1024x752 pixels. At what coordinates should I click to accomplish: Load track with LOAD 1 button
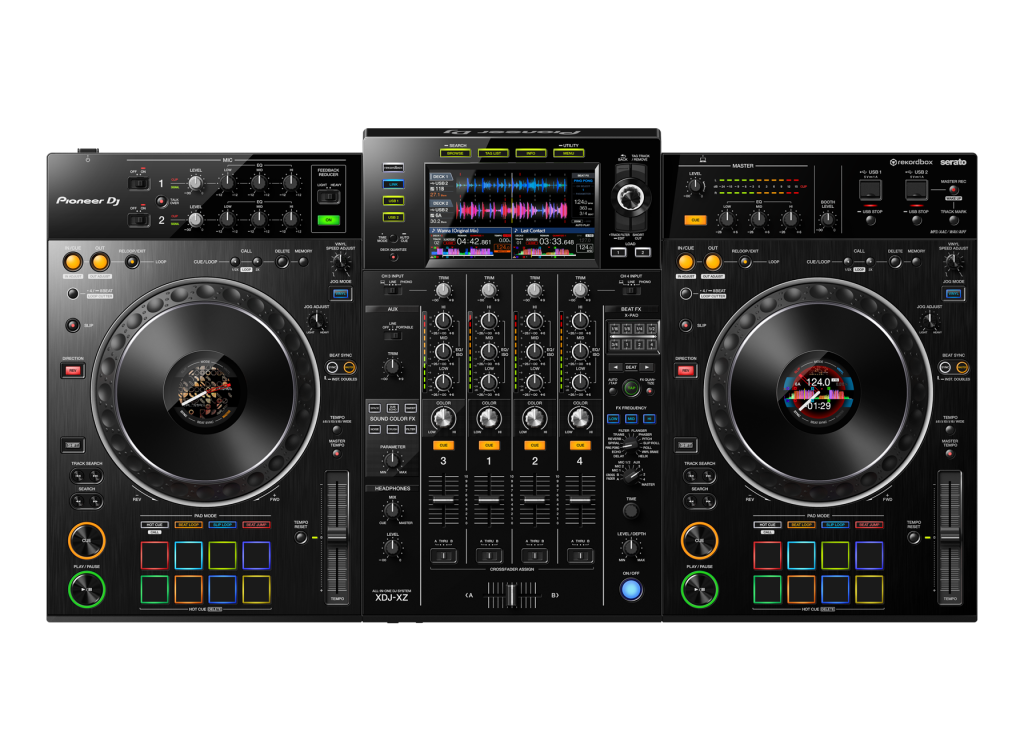(x=618, y=252)
